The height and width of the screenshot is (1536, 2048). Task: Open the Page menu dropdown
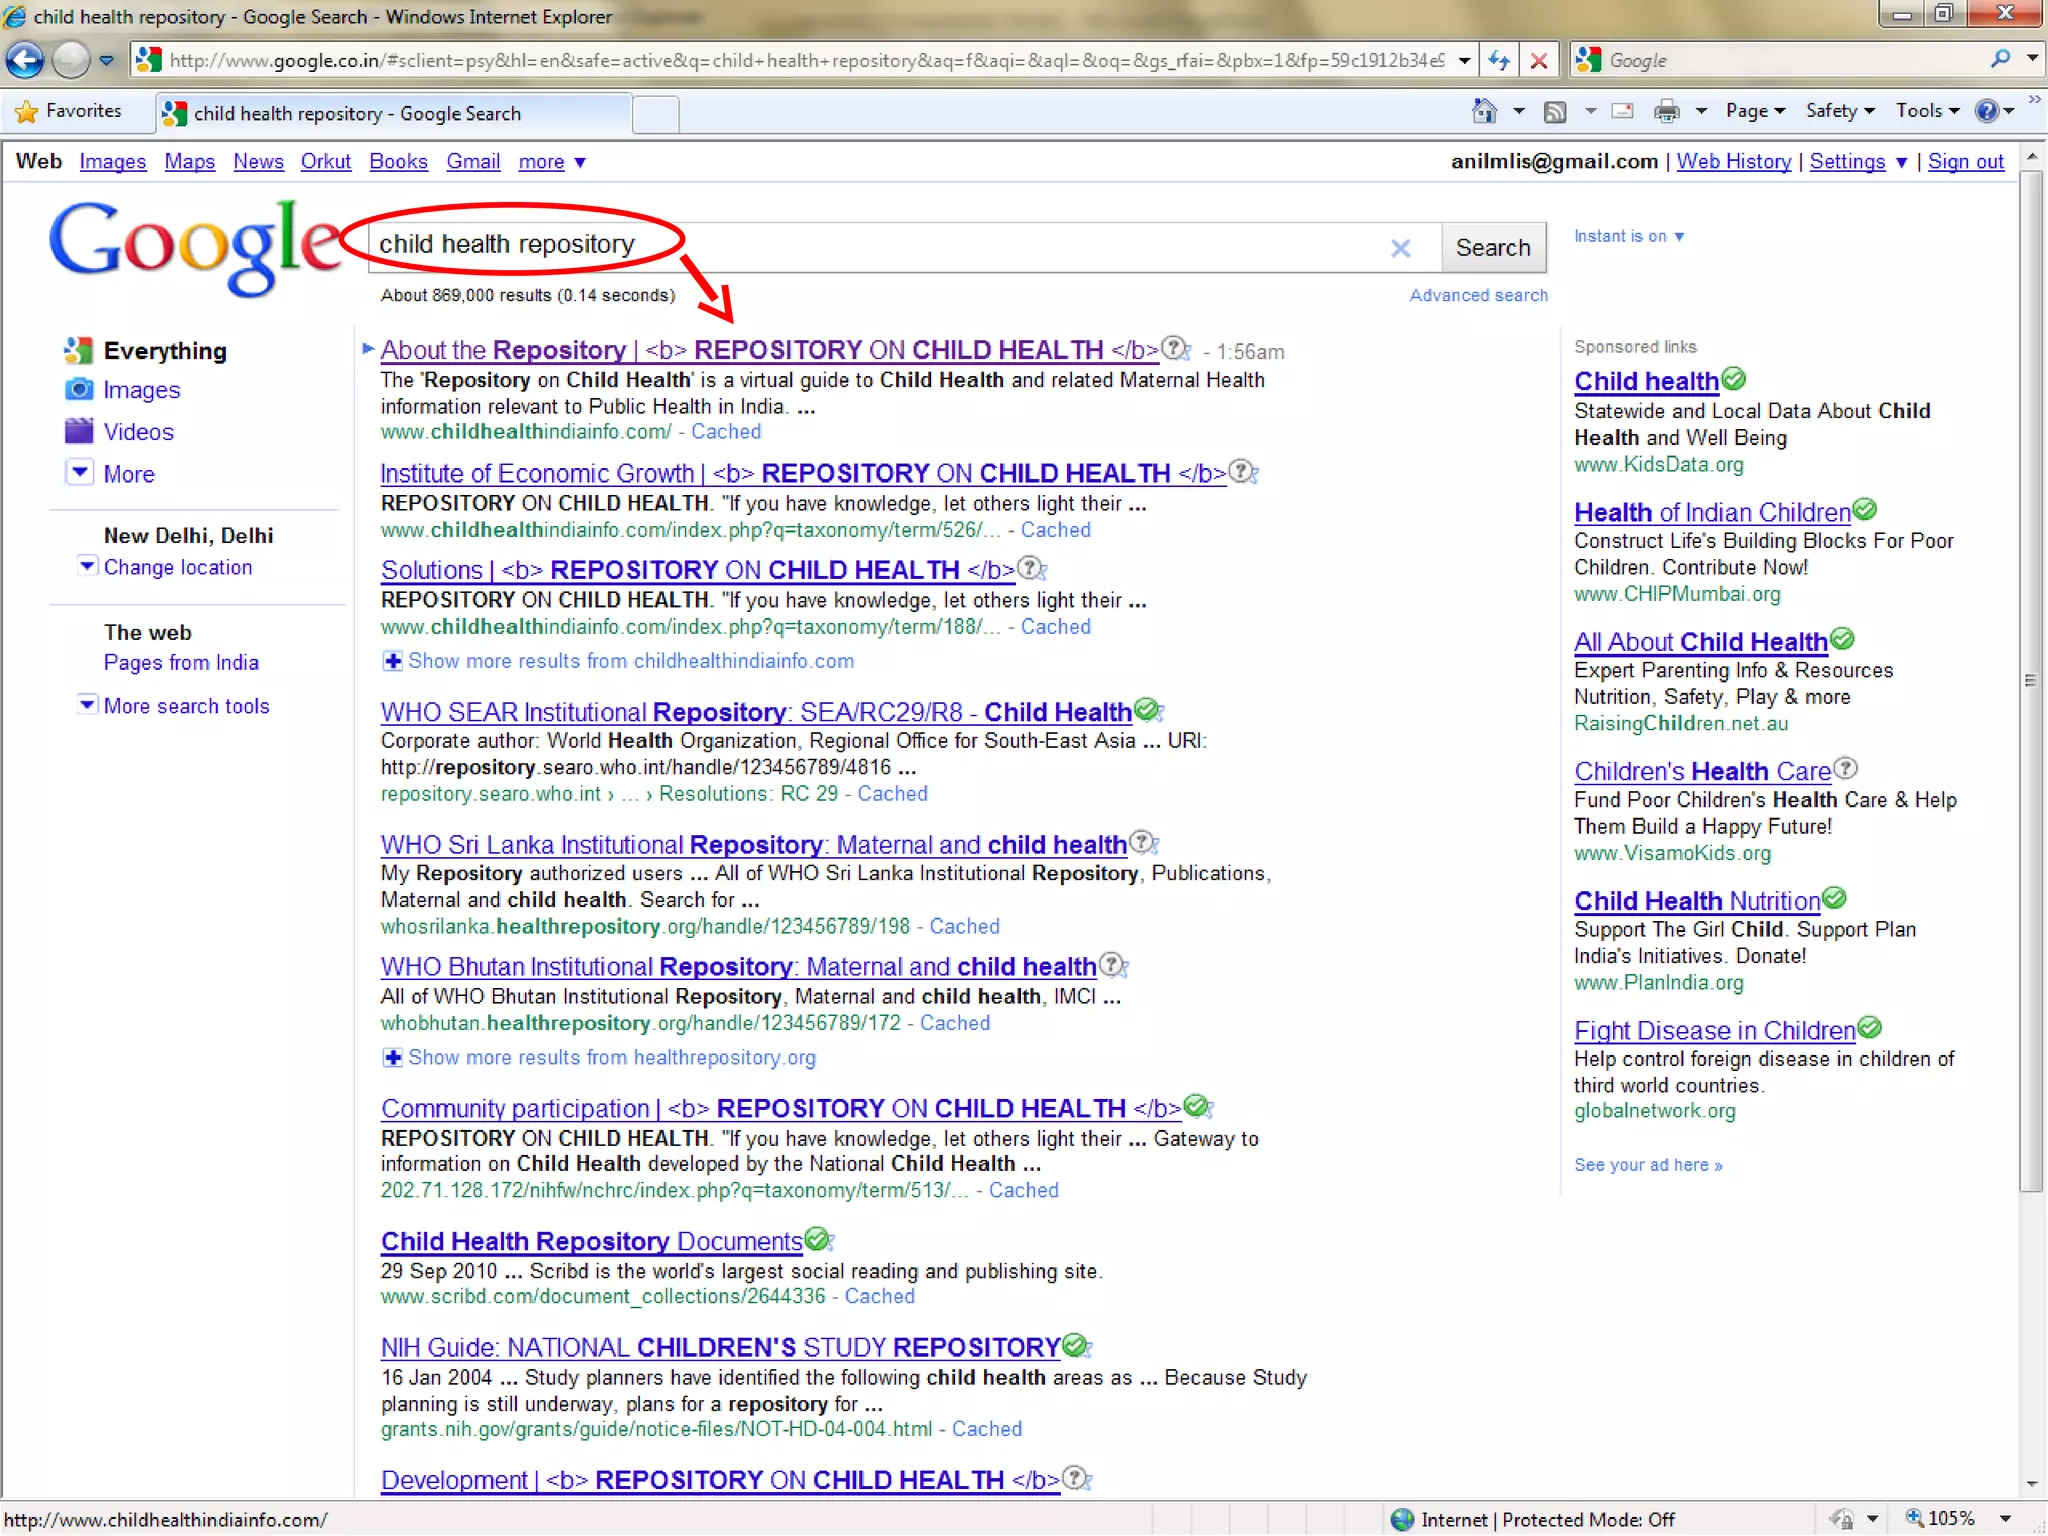pos(1754,111)
